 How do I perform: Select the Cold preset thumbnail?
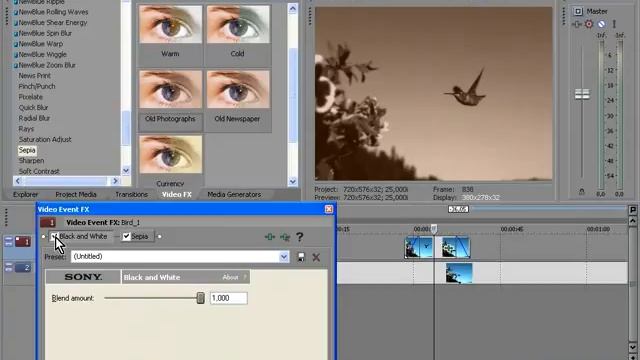tap(238, 24)
